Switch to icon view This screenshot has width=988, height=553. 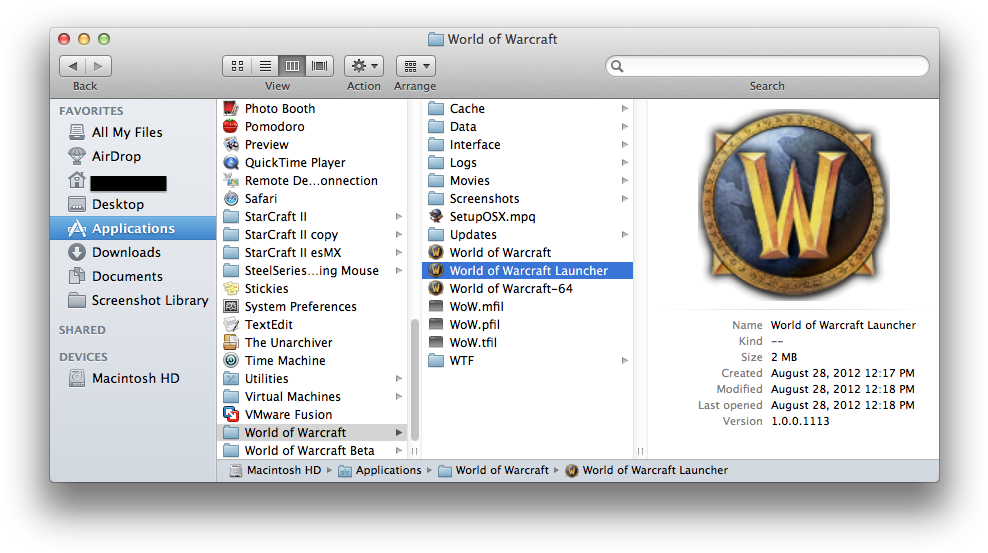pos(238,66)
